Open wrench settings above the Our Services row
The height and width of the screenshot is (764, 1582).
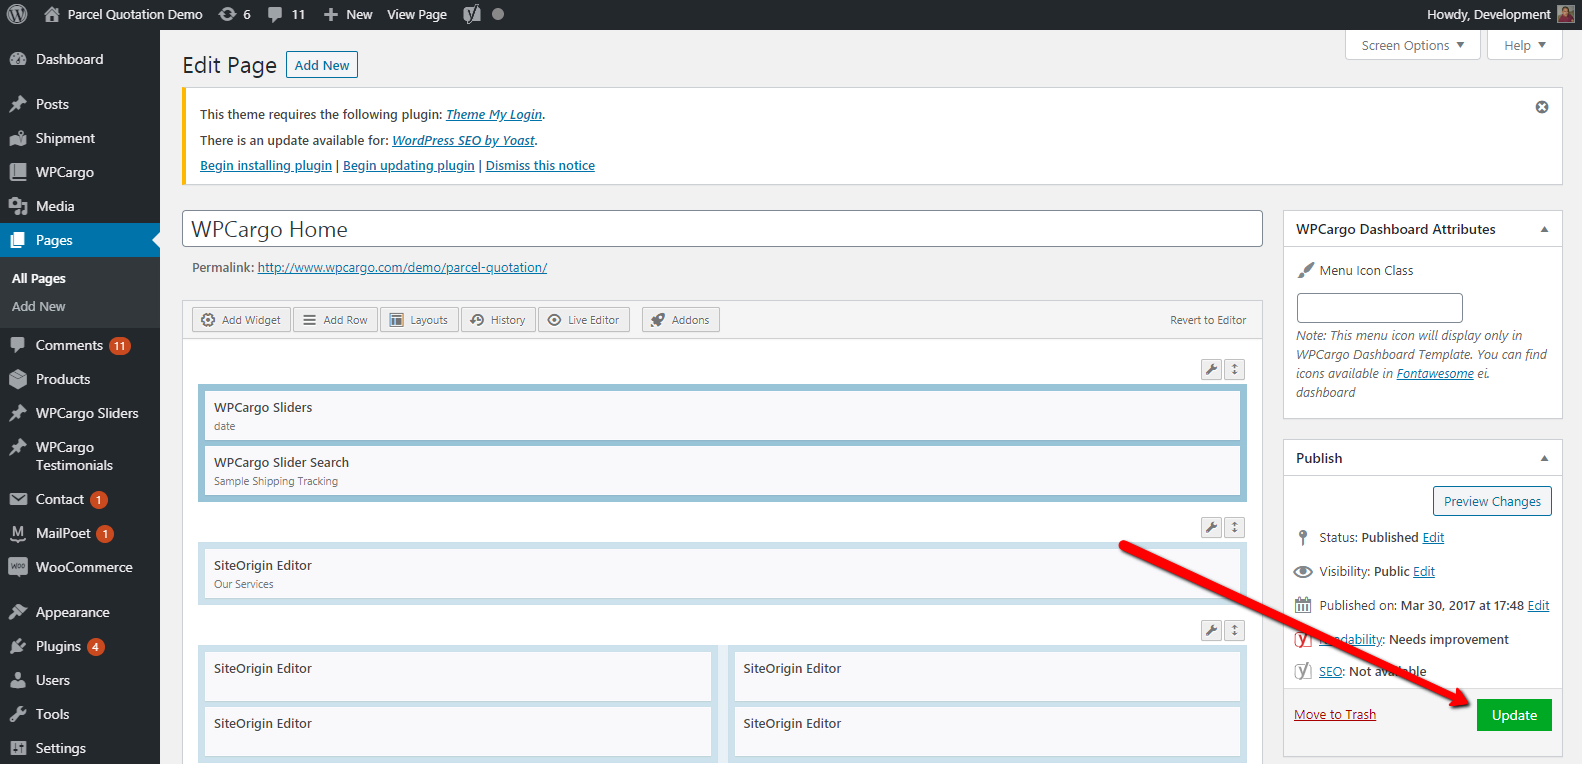coord(1211,527)
